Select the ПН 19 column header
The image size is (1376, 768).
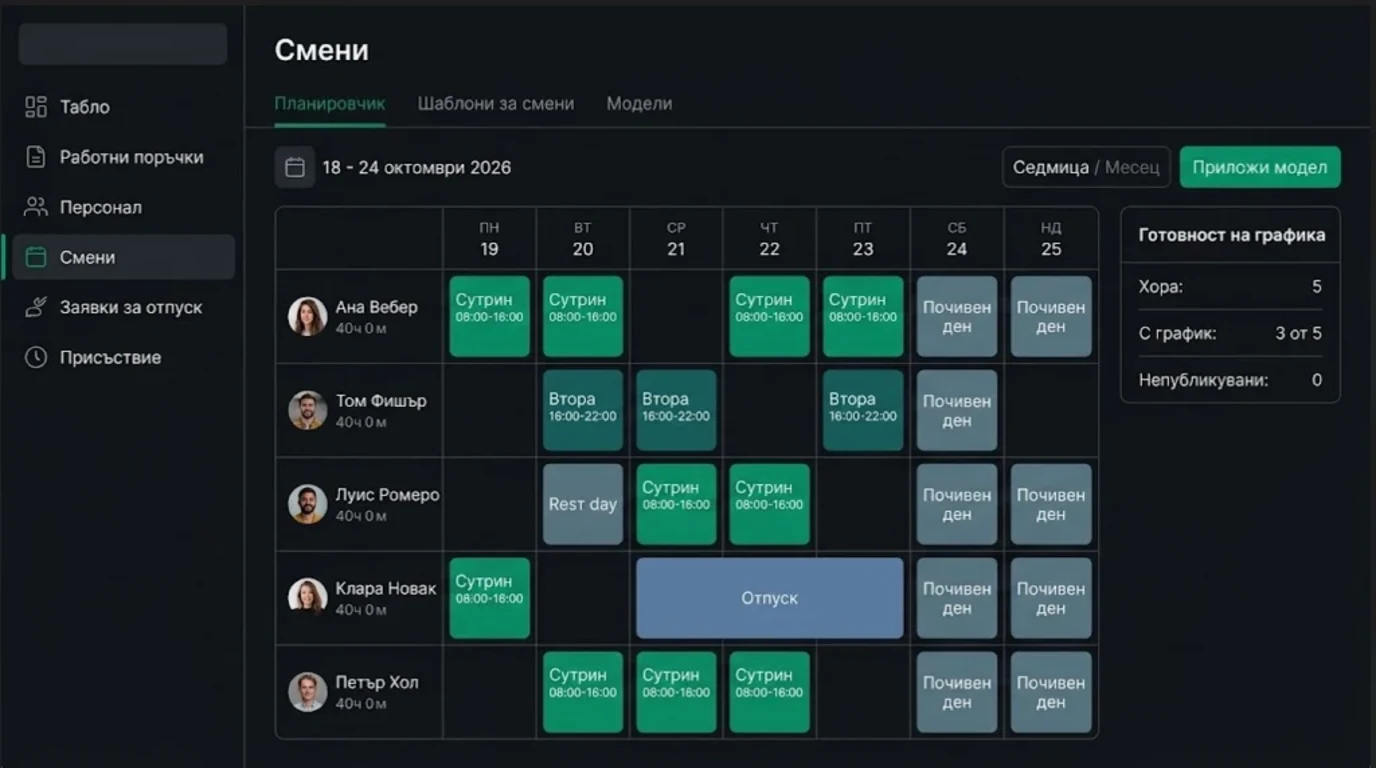pyautogui.click(x=490, y=239)
